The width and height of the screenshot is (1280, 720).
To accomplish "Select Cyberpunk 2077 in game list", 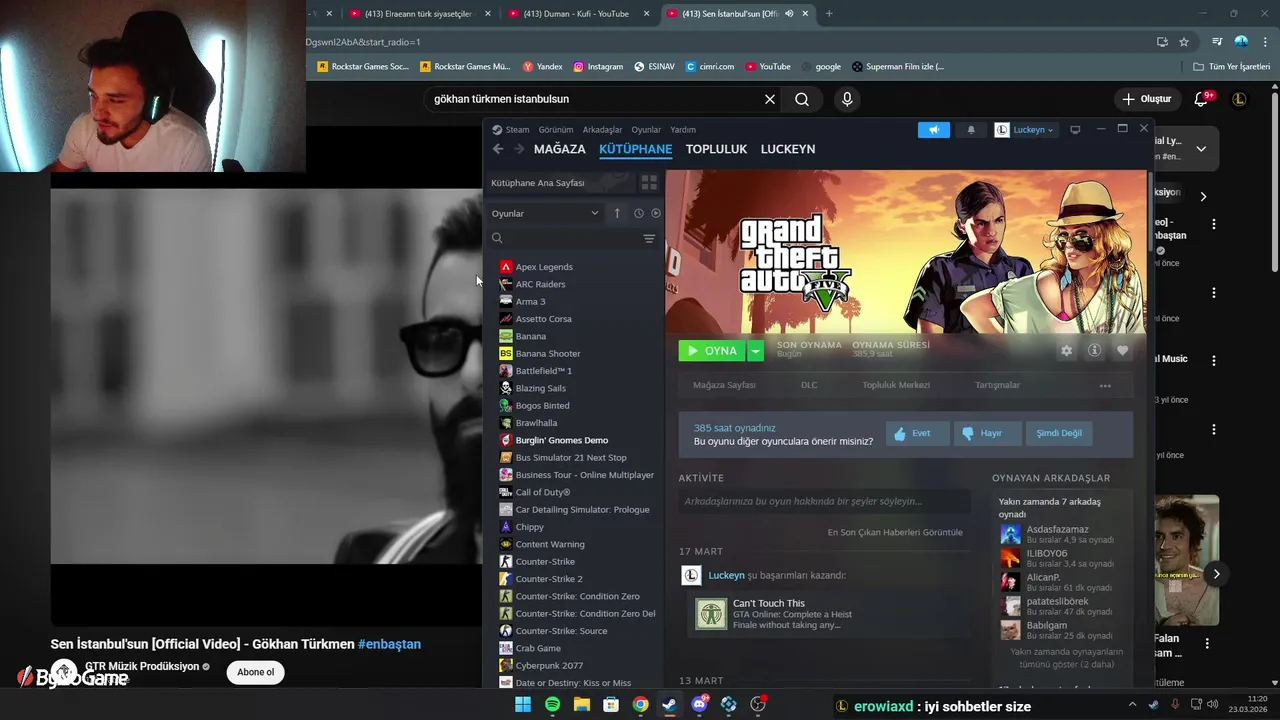I will tap(549, 665).
